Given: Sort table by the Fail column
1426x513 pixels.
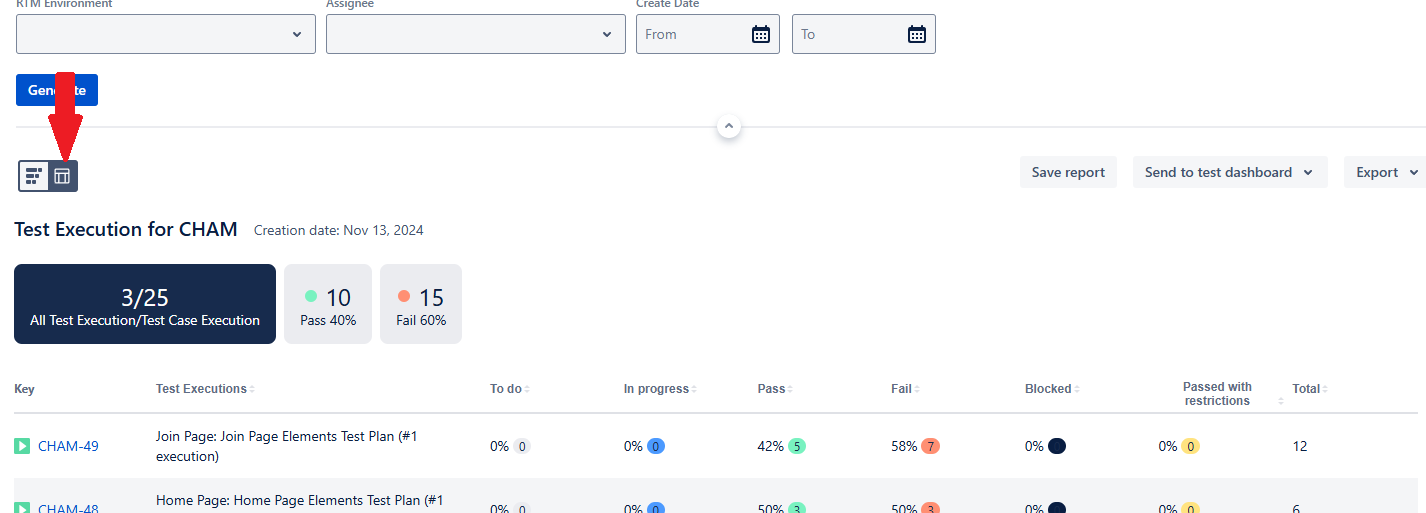Looking at the screenshot, I should point(905,389).
